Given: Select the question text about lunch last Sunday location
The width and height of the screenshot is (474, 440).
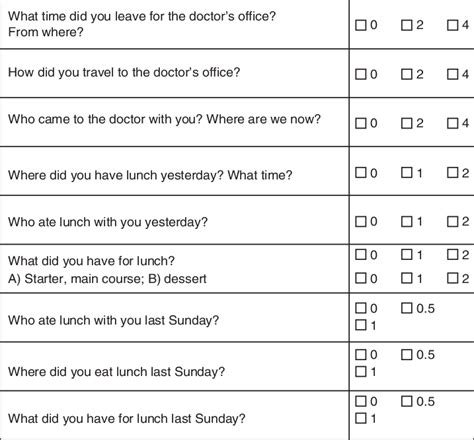Looking at the screenshot, I should point(116,372).
